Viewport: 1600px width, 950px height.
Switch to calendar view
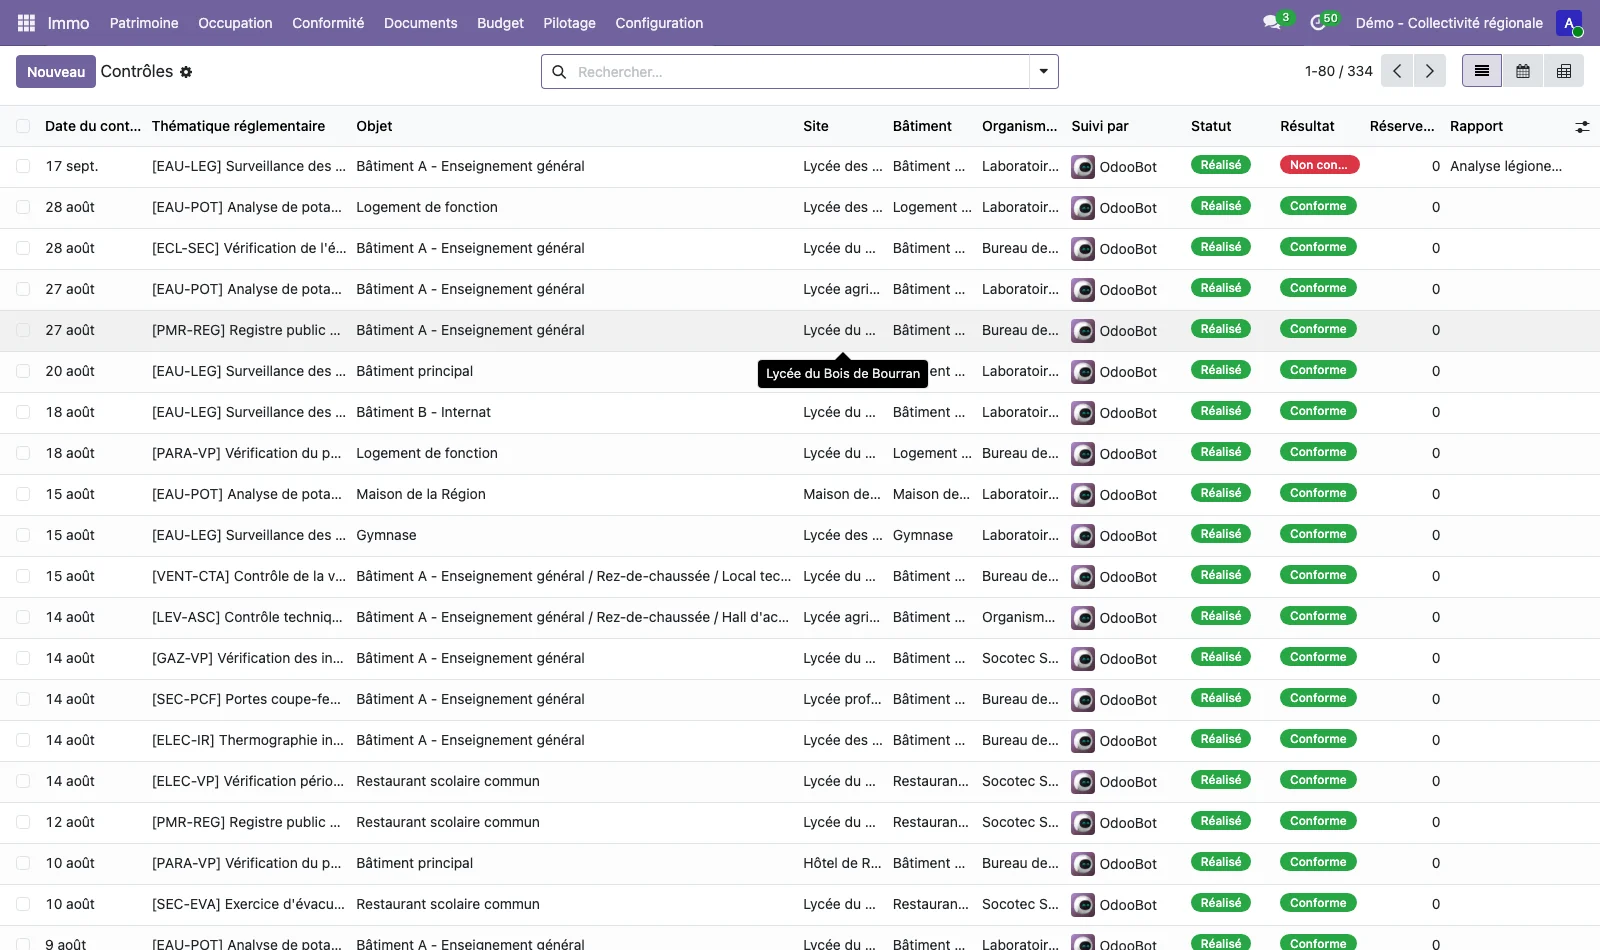(x=1523, y=71)
